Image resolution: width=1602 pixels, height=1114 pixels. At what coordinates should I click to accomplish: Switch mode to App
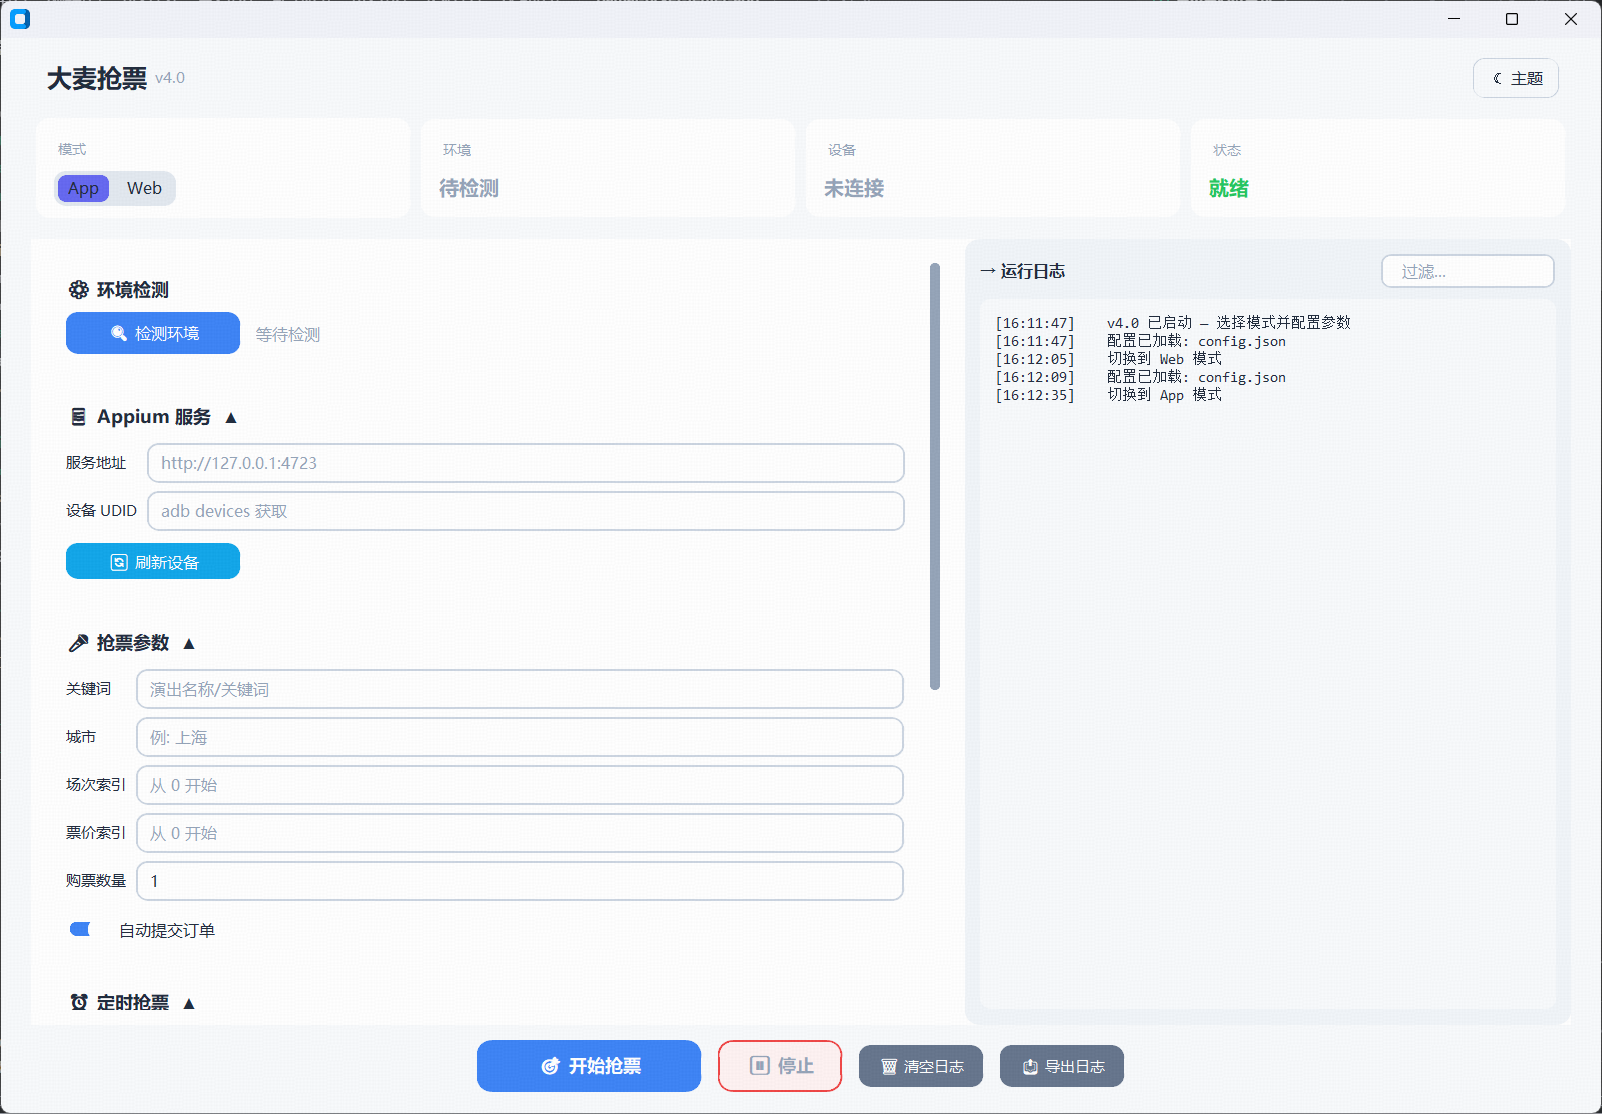point(83,188)
